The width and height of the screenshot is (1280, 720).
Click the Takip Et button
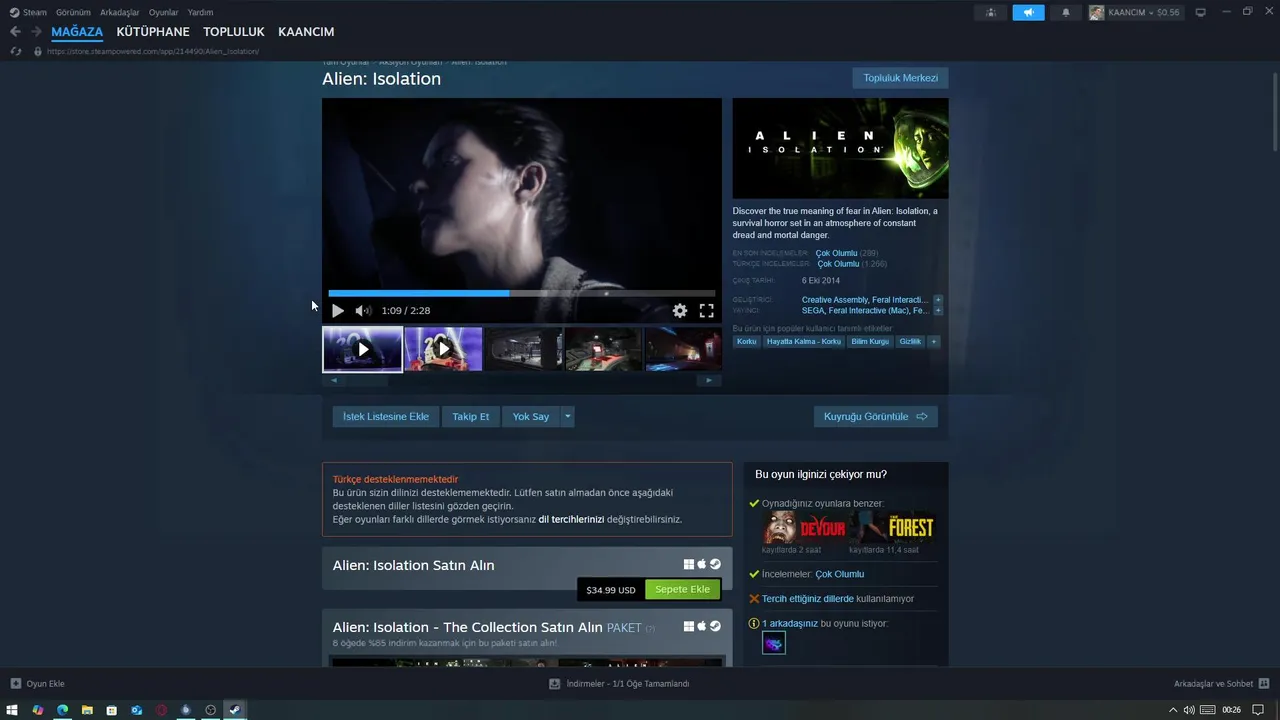[471, 417]
